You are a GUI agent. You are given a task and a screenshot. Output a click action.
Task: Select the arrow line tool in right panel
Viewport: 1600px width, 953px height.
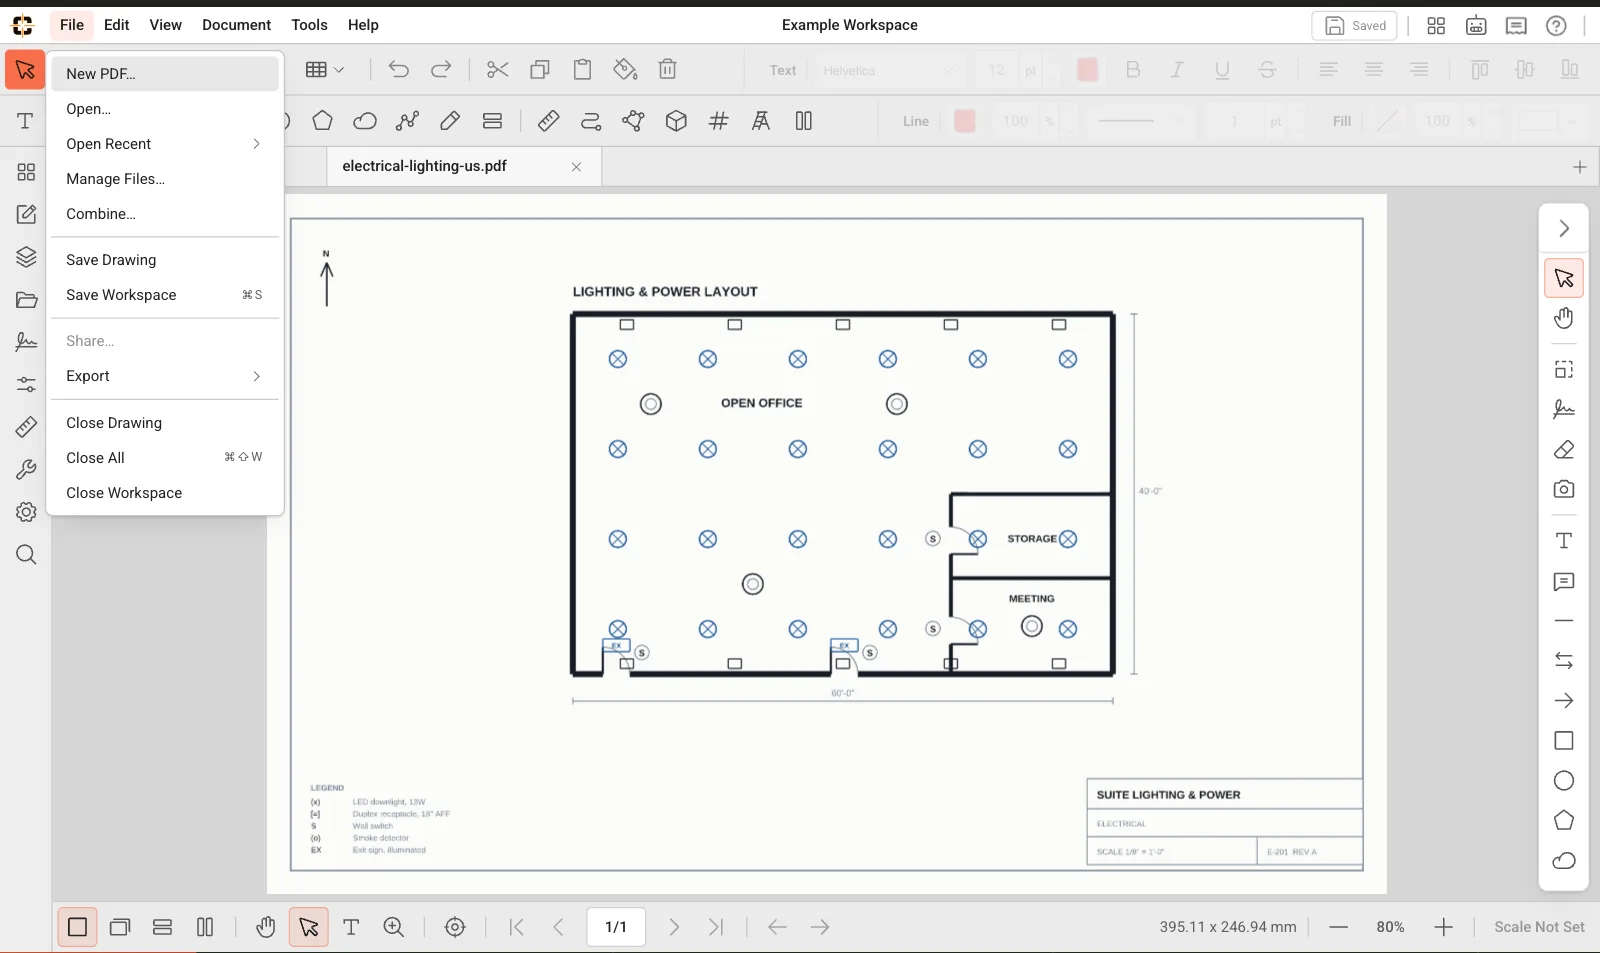tap(1564, 701)
